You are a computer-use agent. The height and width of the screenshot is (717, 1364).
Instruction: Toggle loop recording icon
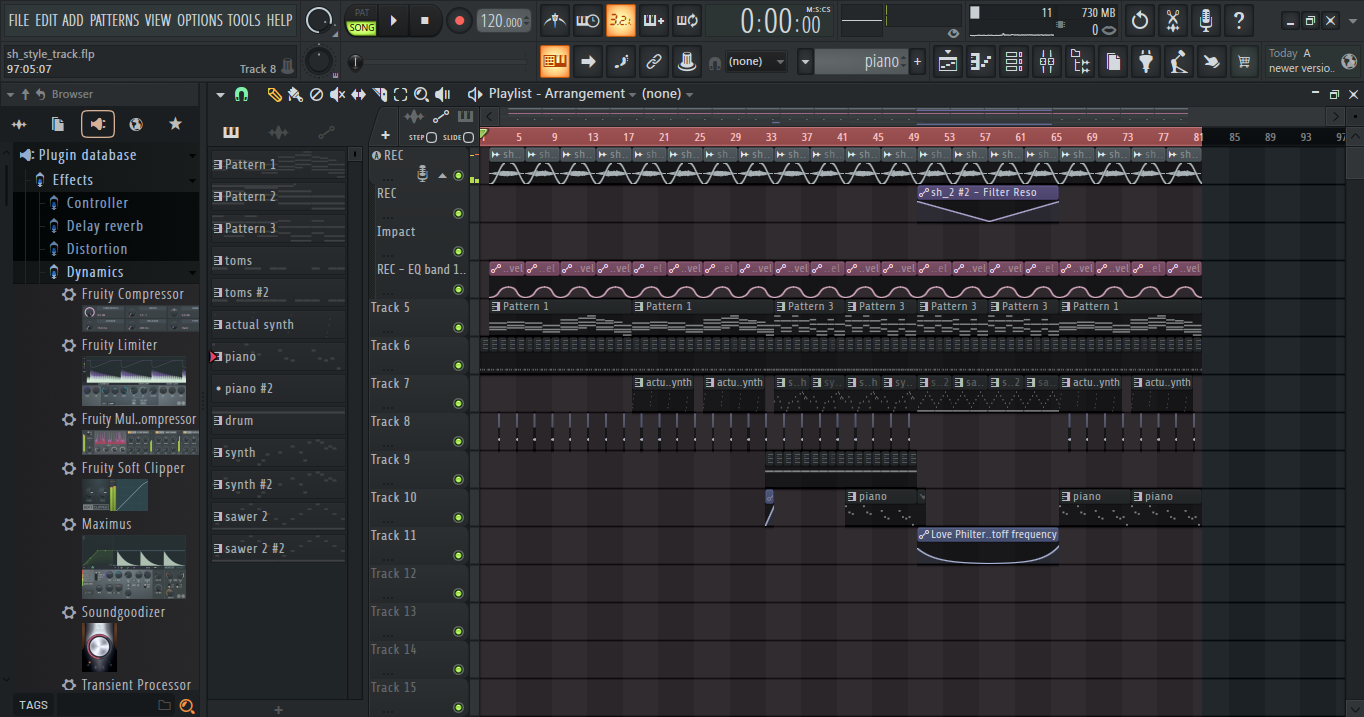click(x=687, y=20)
